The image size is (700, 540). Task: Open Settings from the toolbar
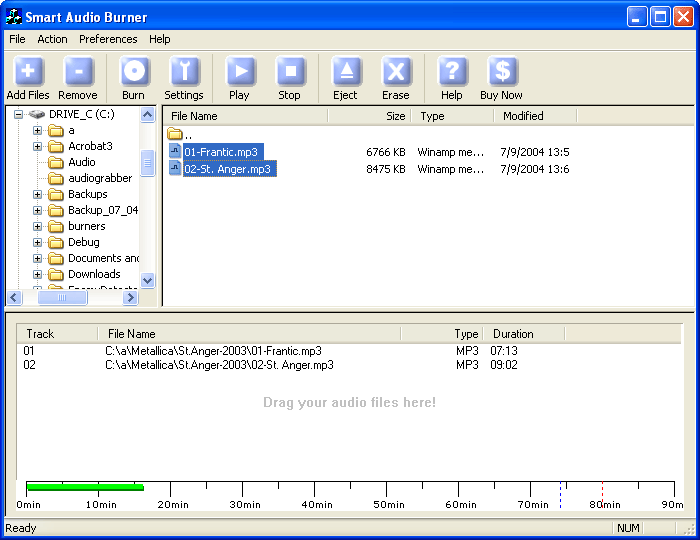click(x=184, y=72)
